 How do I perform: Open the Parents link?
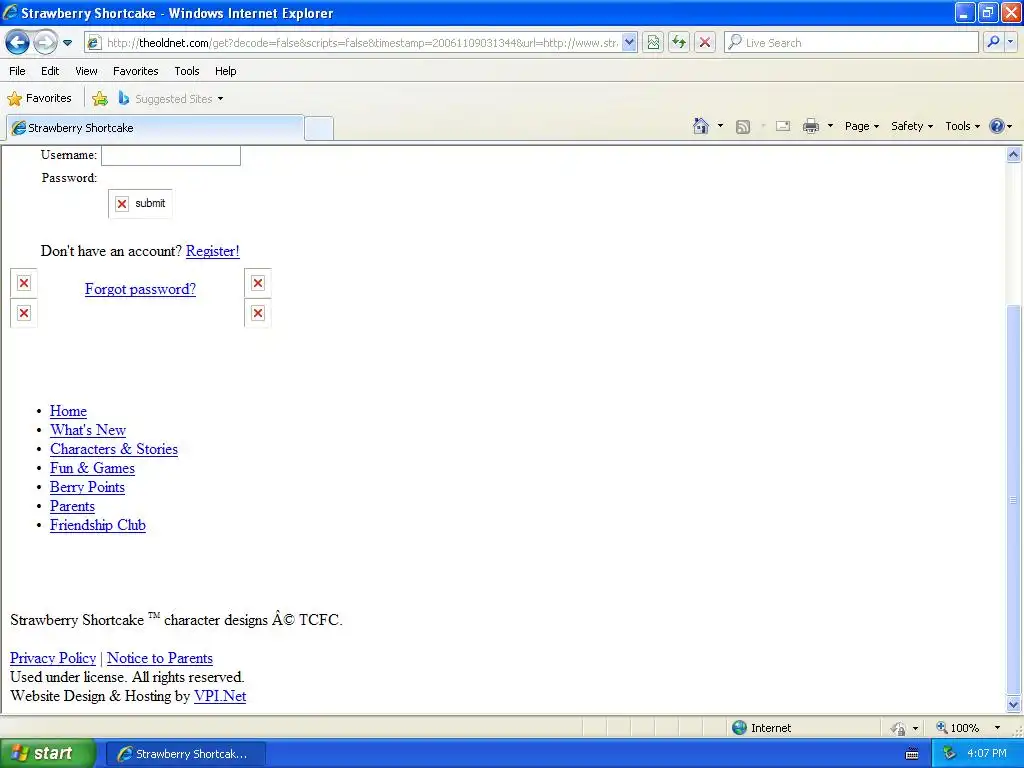tap(72, 506)
